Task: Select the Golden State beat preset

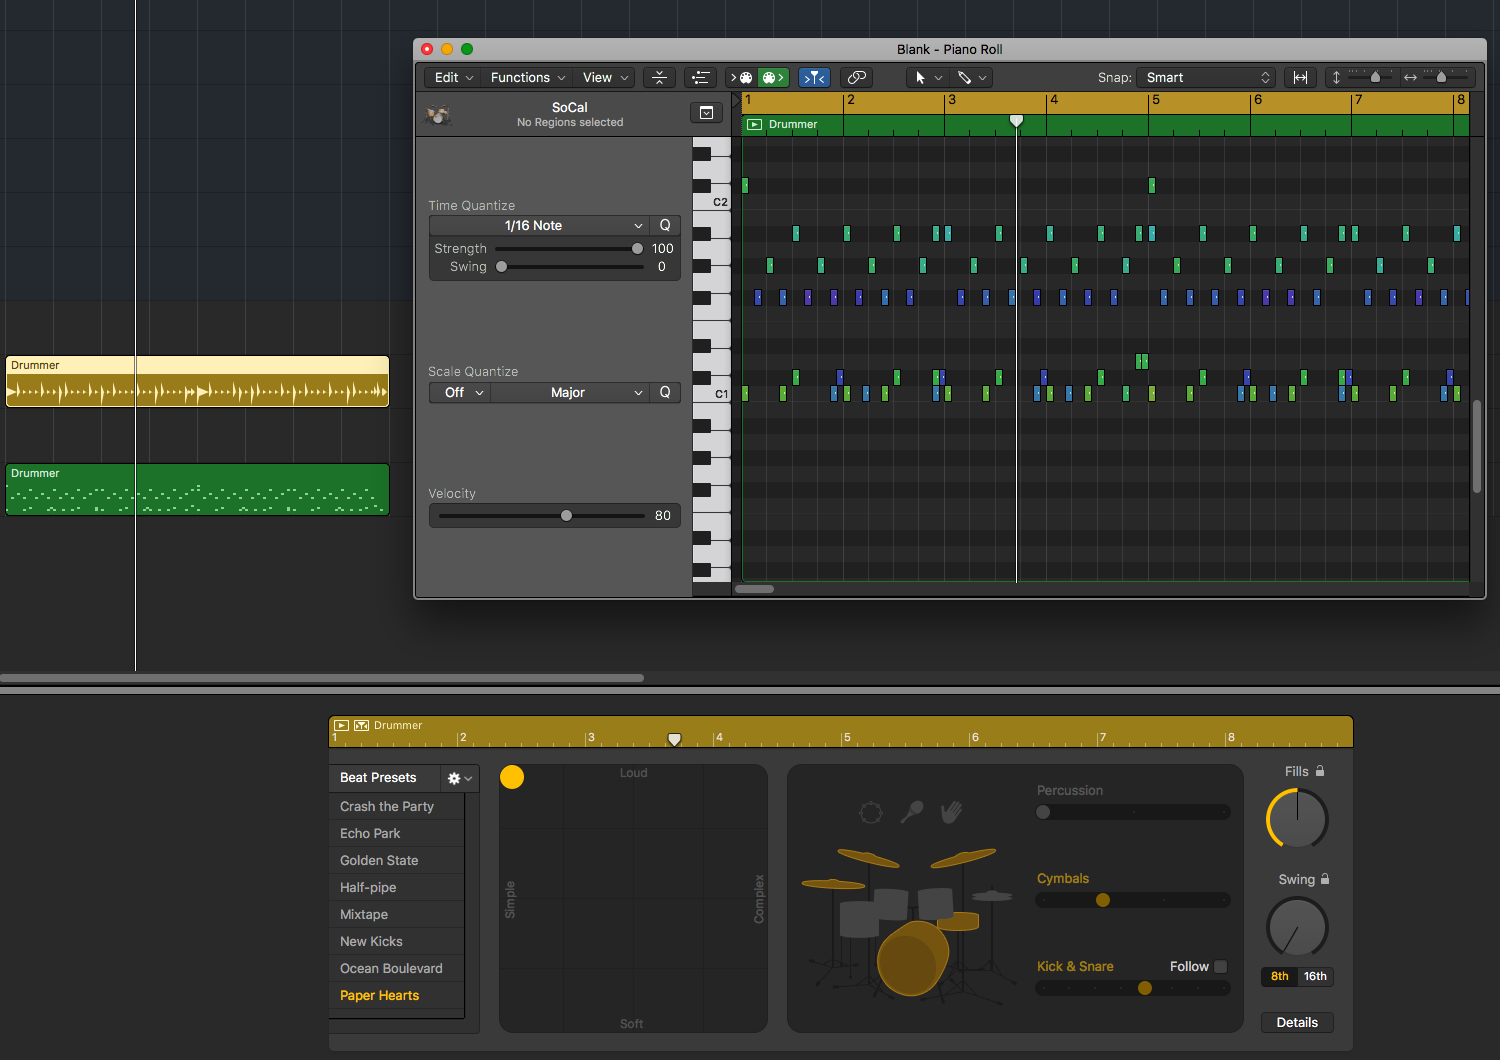Action: coord(379,860)
